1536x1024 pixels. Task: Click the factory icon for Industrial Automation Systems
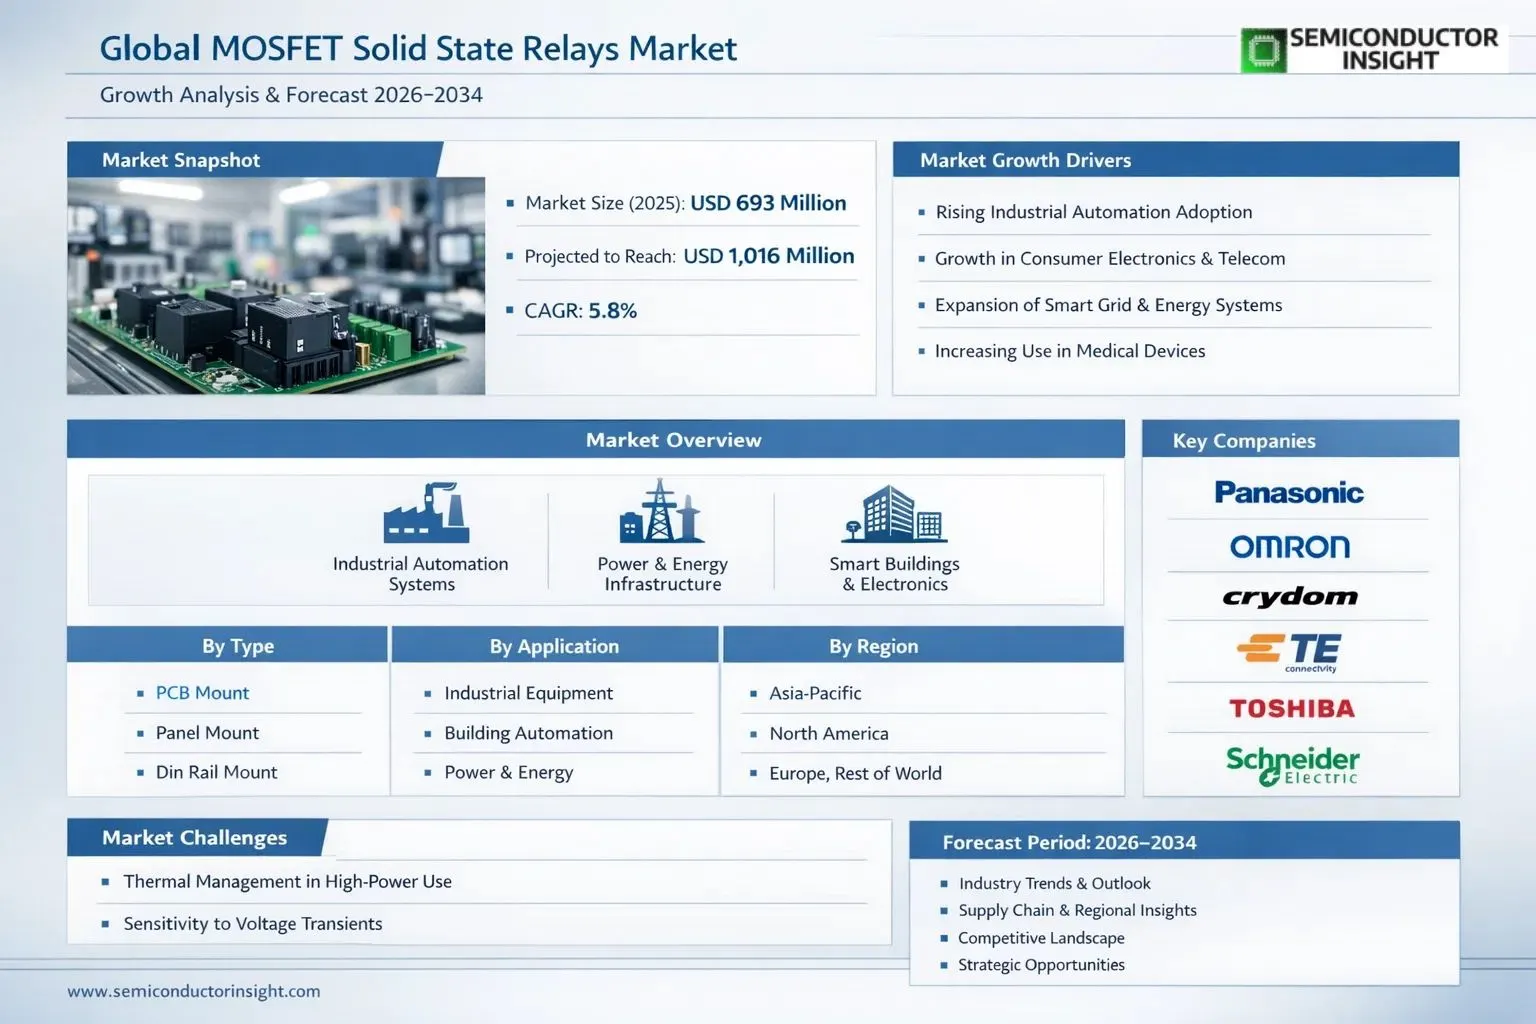point(426,513)
